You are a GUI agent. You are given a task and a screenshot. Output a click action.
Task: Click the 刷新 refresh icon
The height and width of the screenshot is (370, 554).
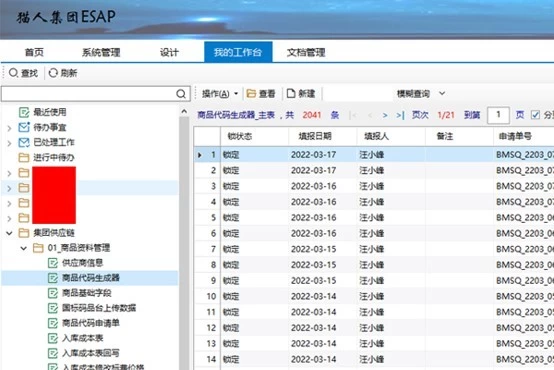coord(53,73)
